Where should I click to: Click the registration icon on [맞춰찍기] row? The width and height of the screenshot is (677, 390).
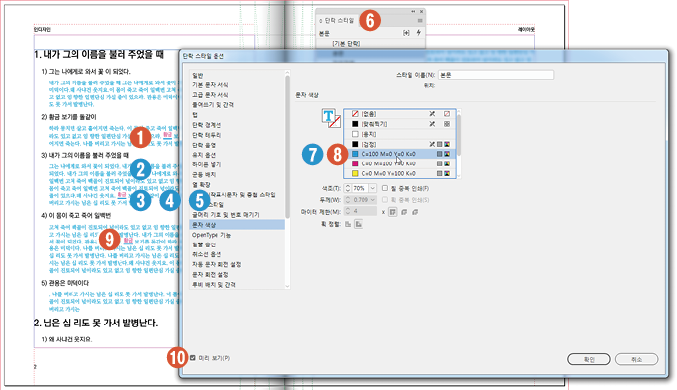pyautogui.click(x=447, y=124)
